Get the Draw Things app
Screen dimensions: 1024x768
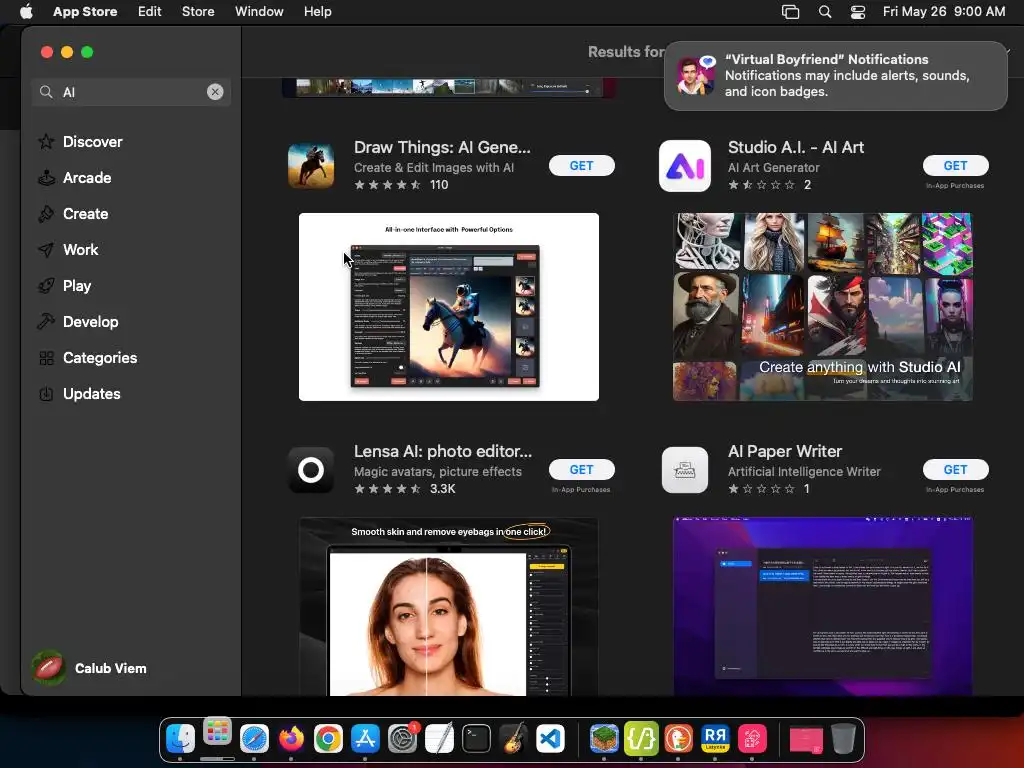coord(581,166)
